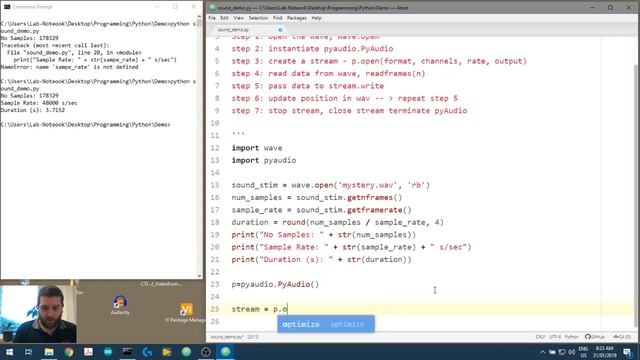Open the Windows Start menu
The width and height of the screenshot is (640, 360).
pos(9,352)
